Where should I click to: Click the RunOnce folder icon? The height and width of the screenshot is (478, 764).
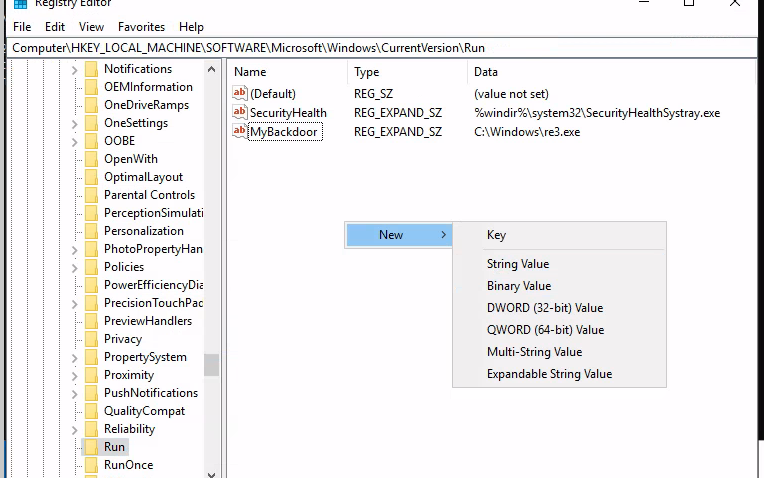[91, 465]
